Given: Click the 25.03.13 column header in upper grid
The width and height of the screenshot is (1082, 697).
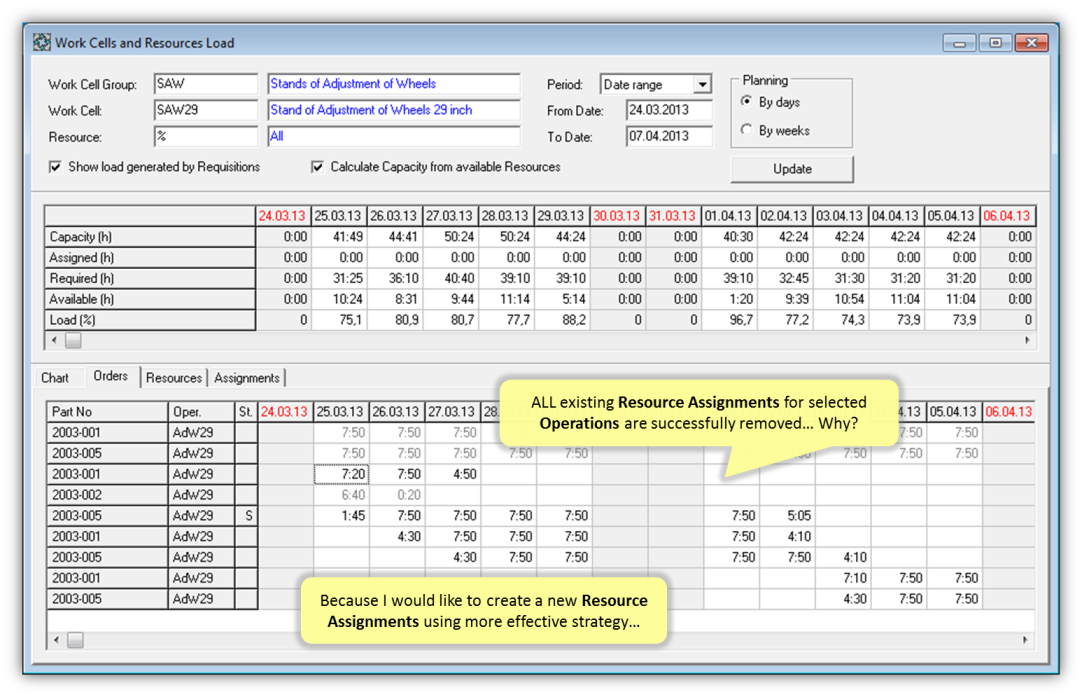Looking at the screenshot, I should [x=339, y=216].
